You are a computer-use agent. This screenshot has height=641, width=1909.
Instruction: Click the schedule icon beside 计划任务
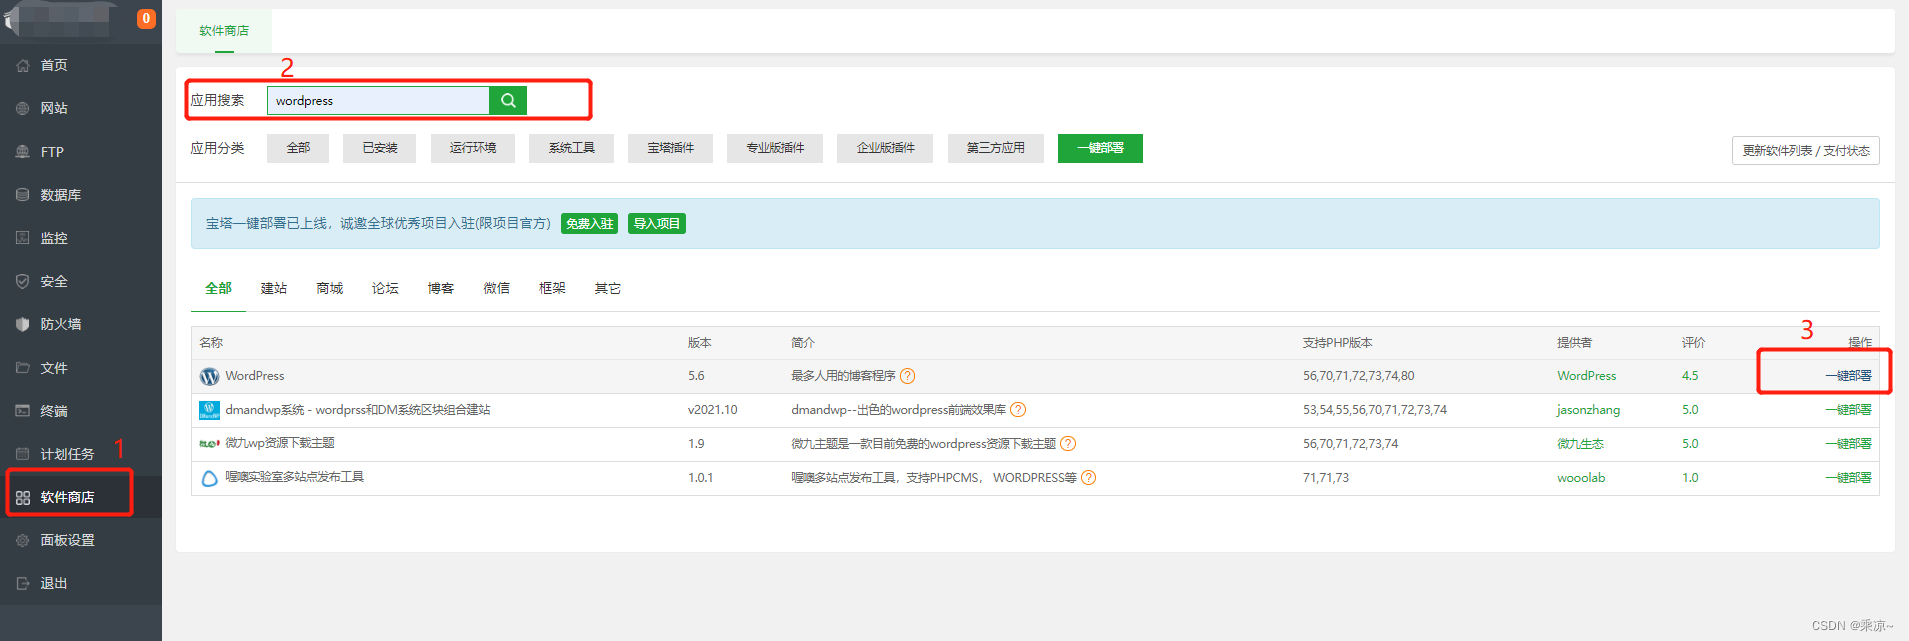click(22, 454)
